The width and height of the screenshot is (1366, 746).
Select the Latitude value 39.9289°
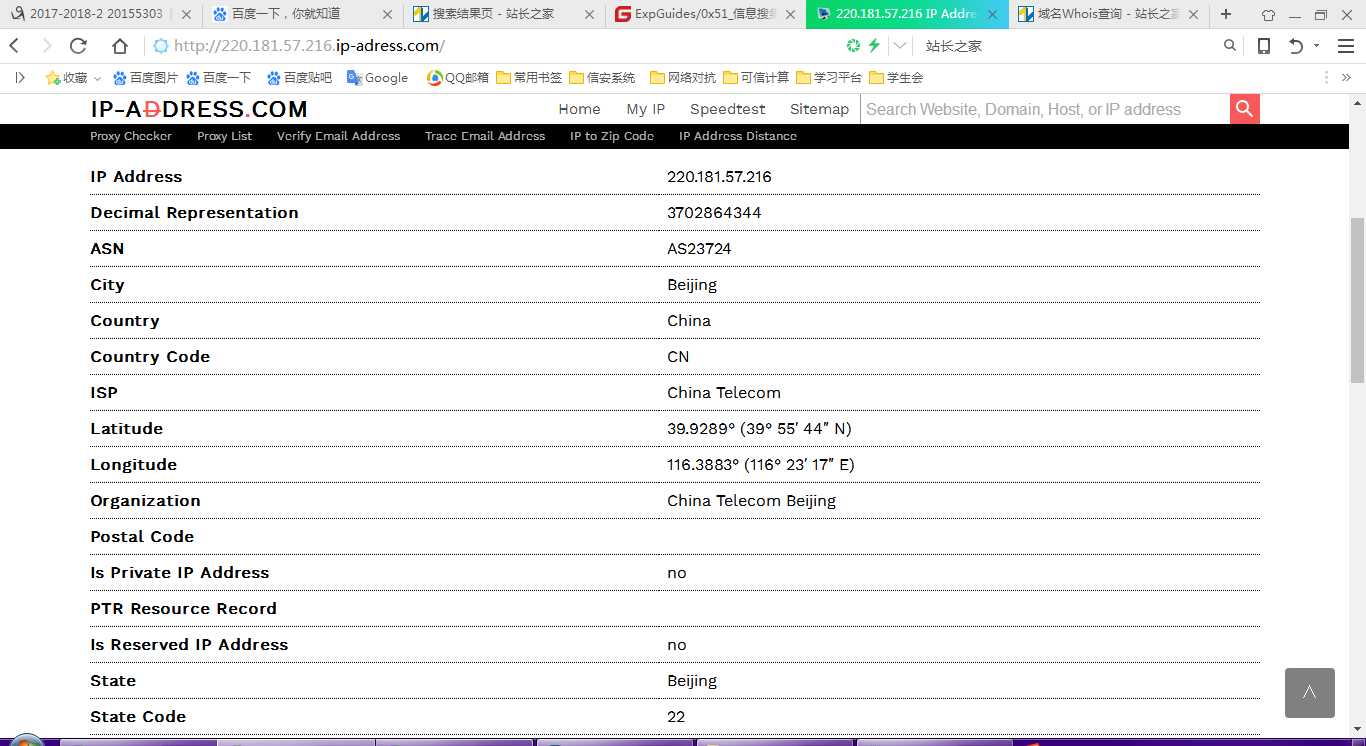[701, 429]
